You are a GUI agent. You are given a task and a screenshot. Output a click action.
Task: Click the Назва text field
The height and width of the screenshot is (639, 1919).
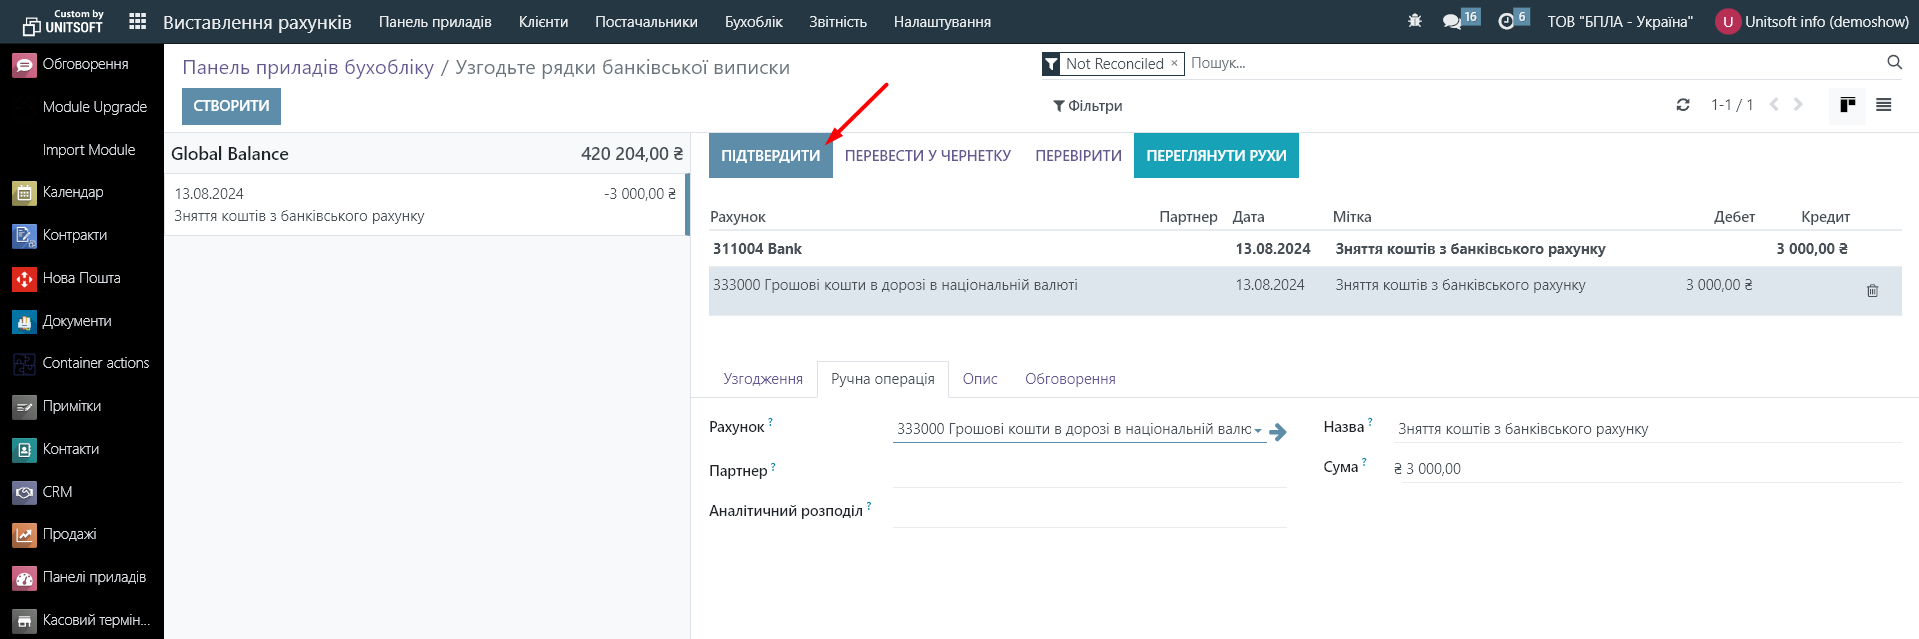[1647, 429]
